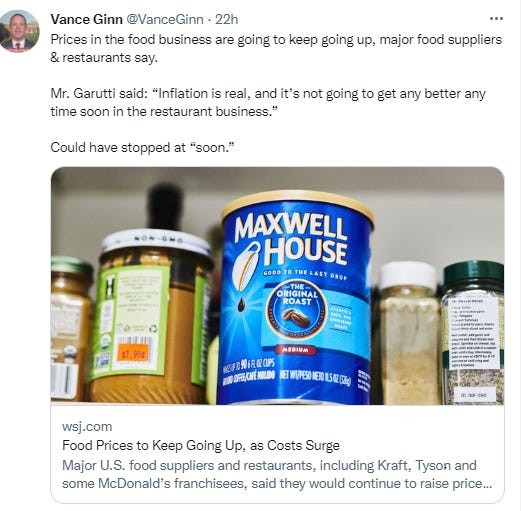
Task: Click the wsj.com domain label
Action: [x=87, y=426]
